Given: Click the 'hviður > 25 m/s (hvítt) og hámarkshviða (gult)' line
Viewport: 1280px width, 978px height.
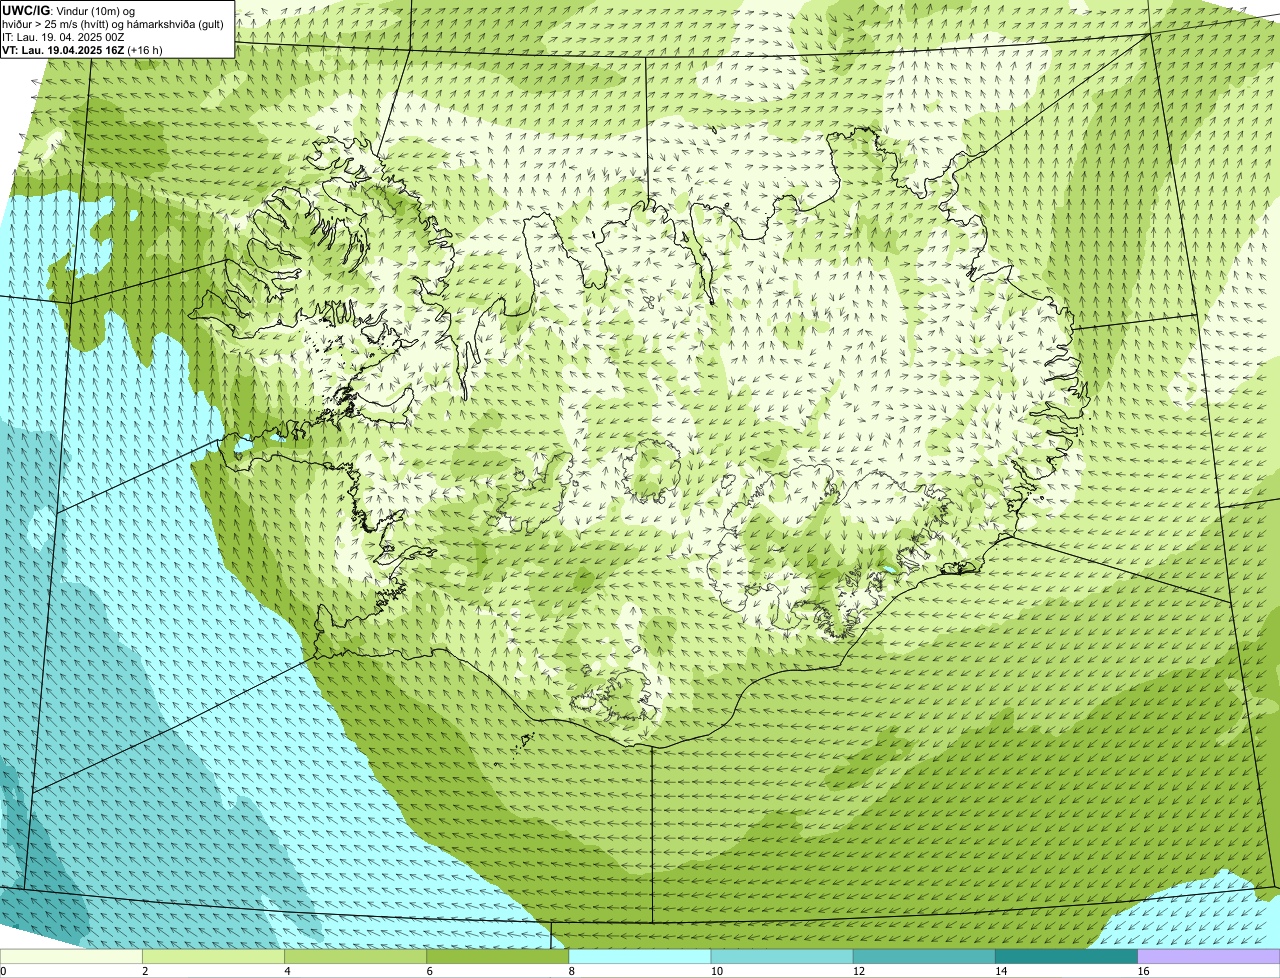Looking at the screenshot, I should tap(113, 24).
